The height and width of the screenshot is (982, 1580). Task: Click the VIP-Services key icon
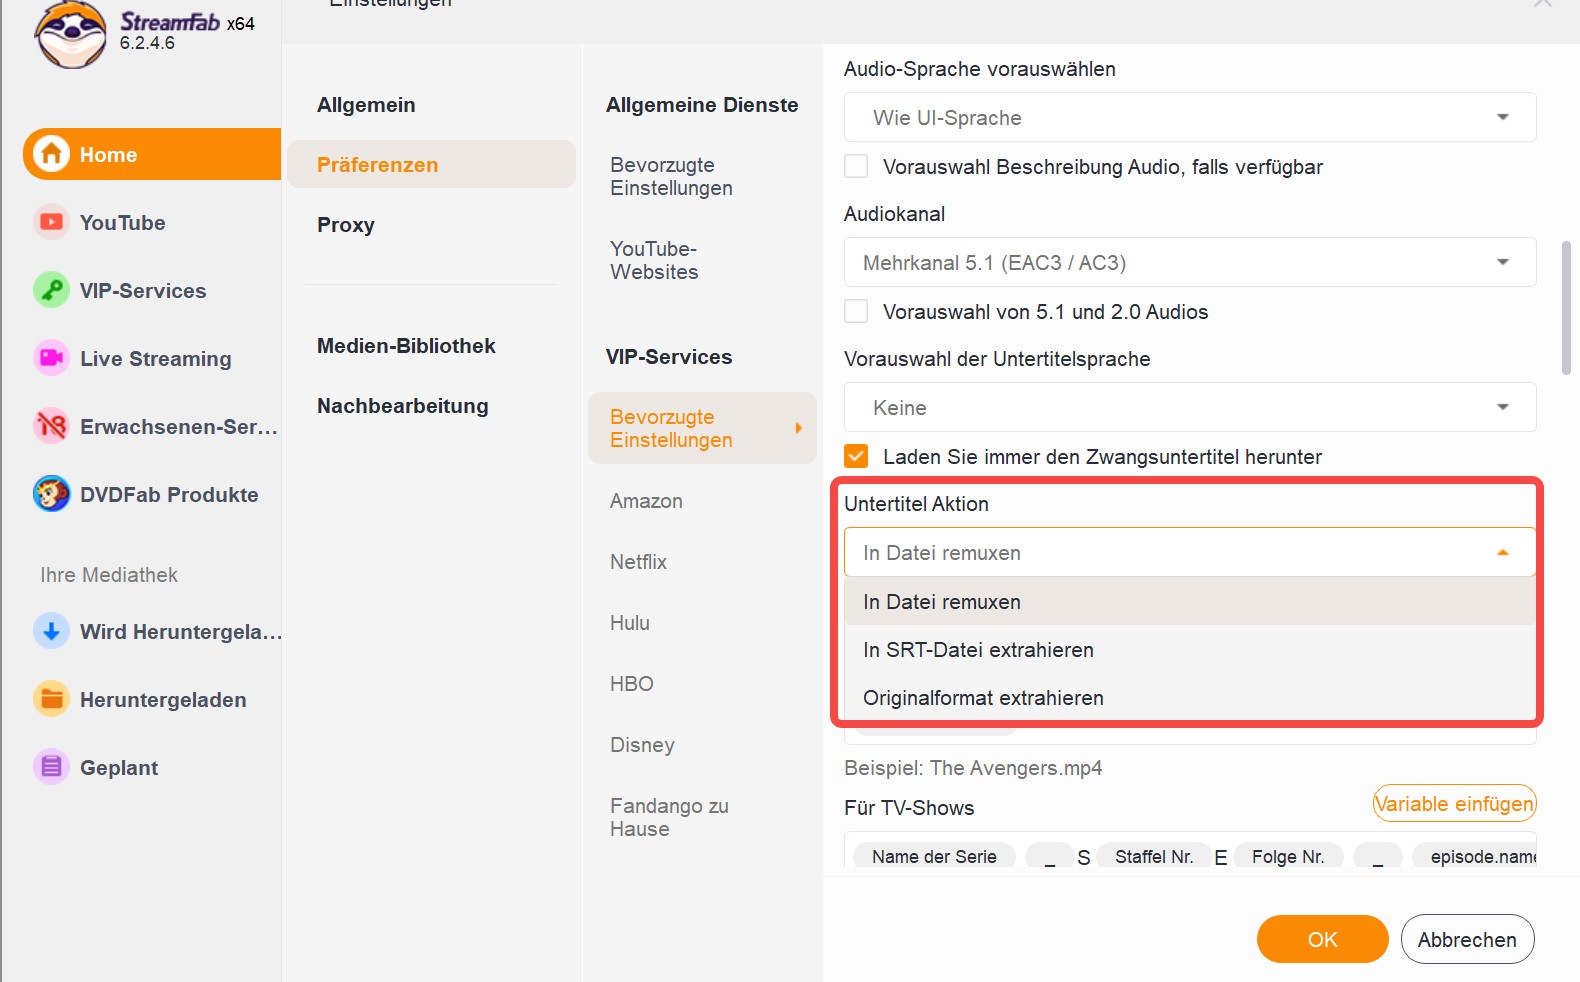[x=51, y=290]
